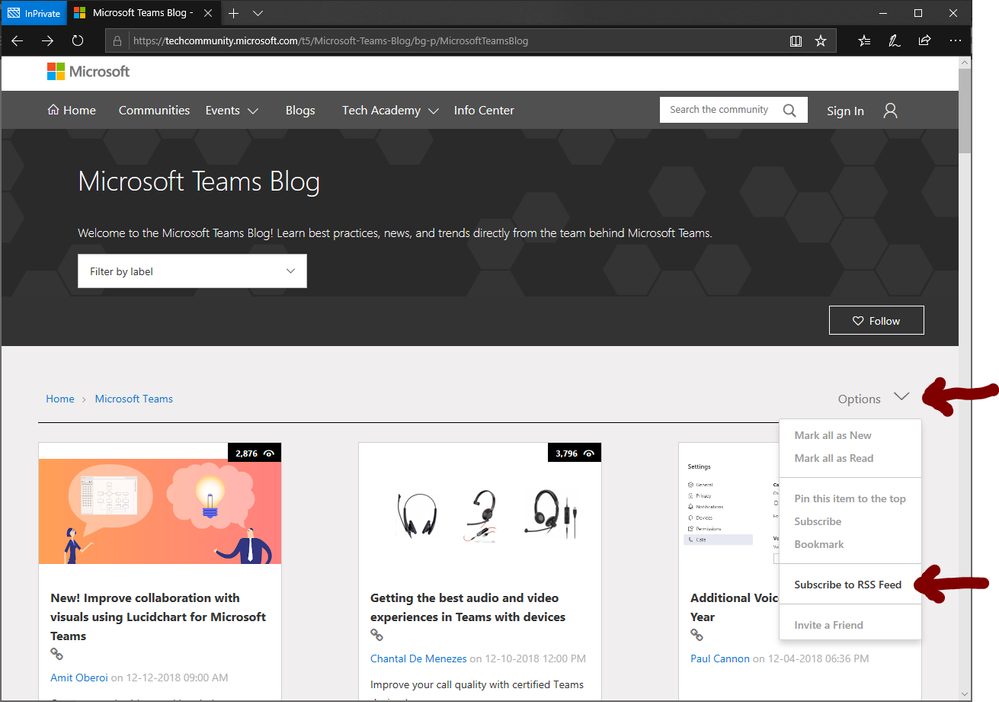
Task: Open the Getting the best audio article title
Action: 468,607
